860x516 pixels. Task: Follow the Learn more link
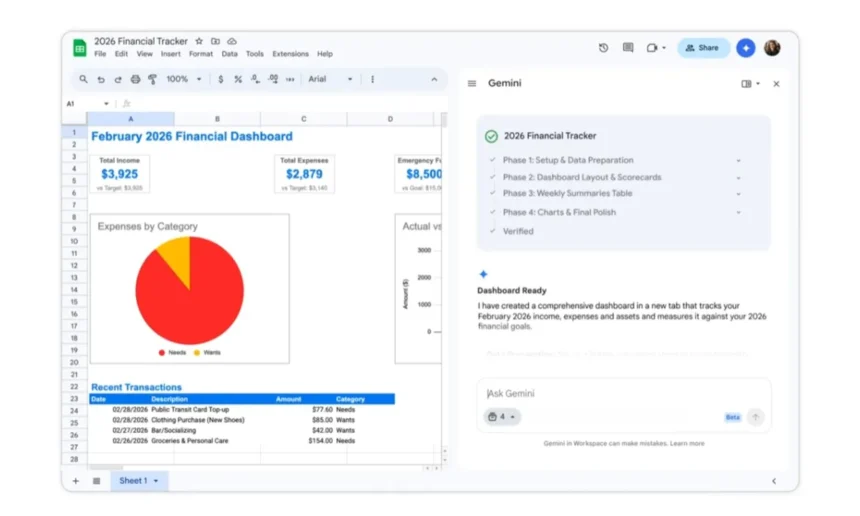tap(687, 443)
